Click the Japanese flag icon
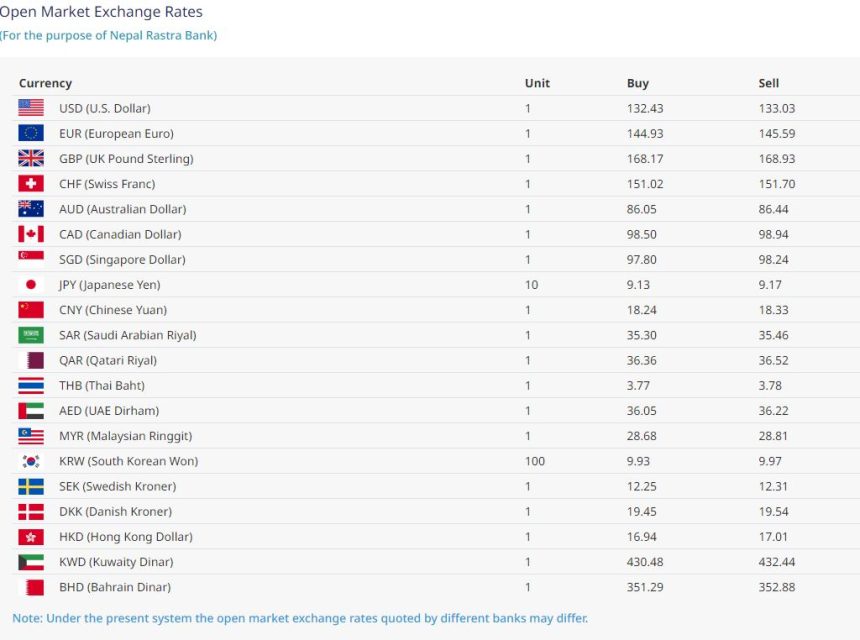The width and height of the screenshot is (860, 640). [31, 285]
